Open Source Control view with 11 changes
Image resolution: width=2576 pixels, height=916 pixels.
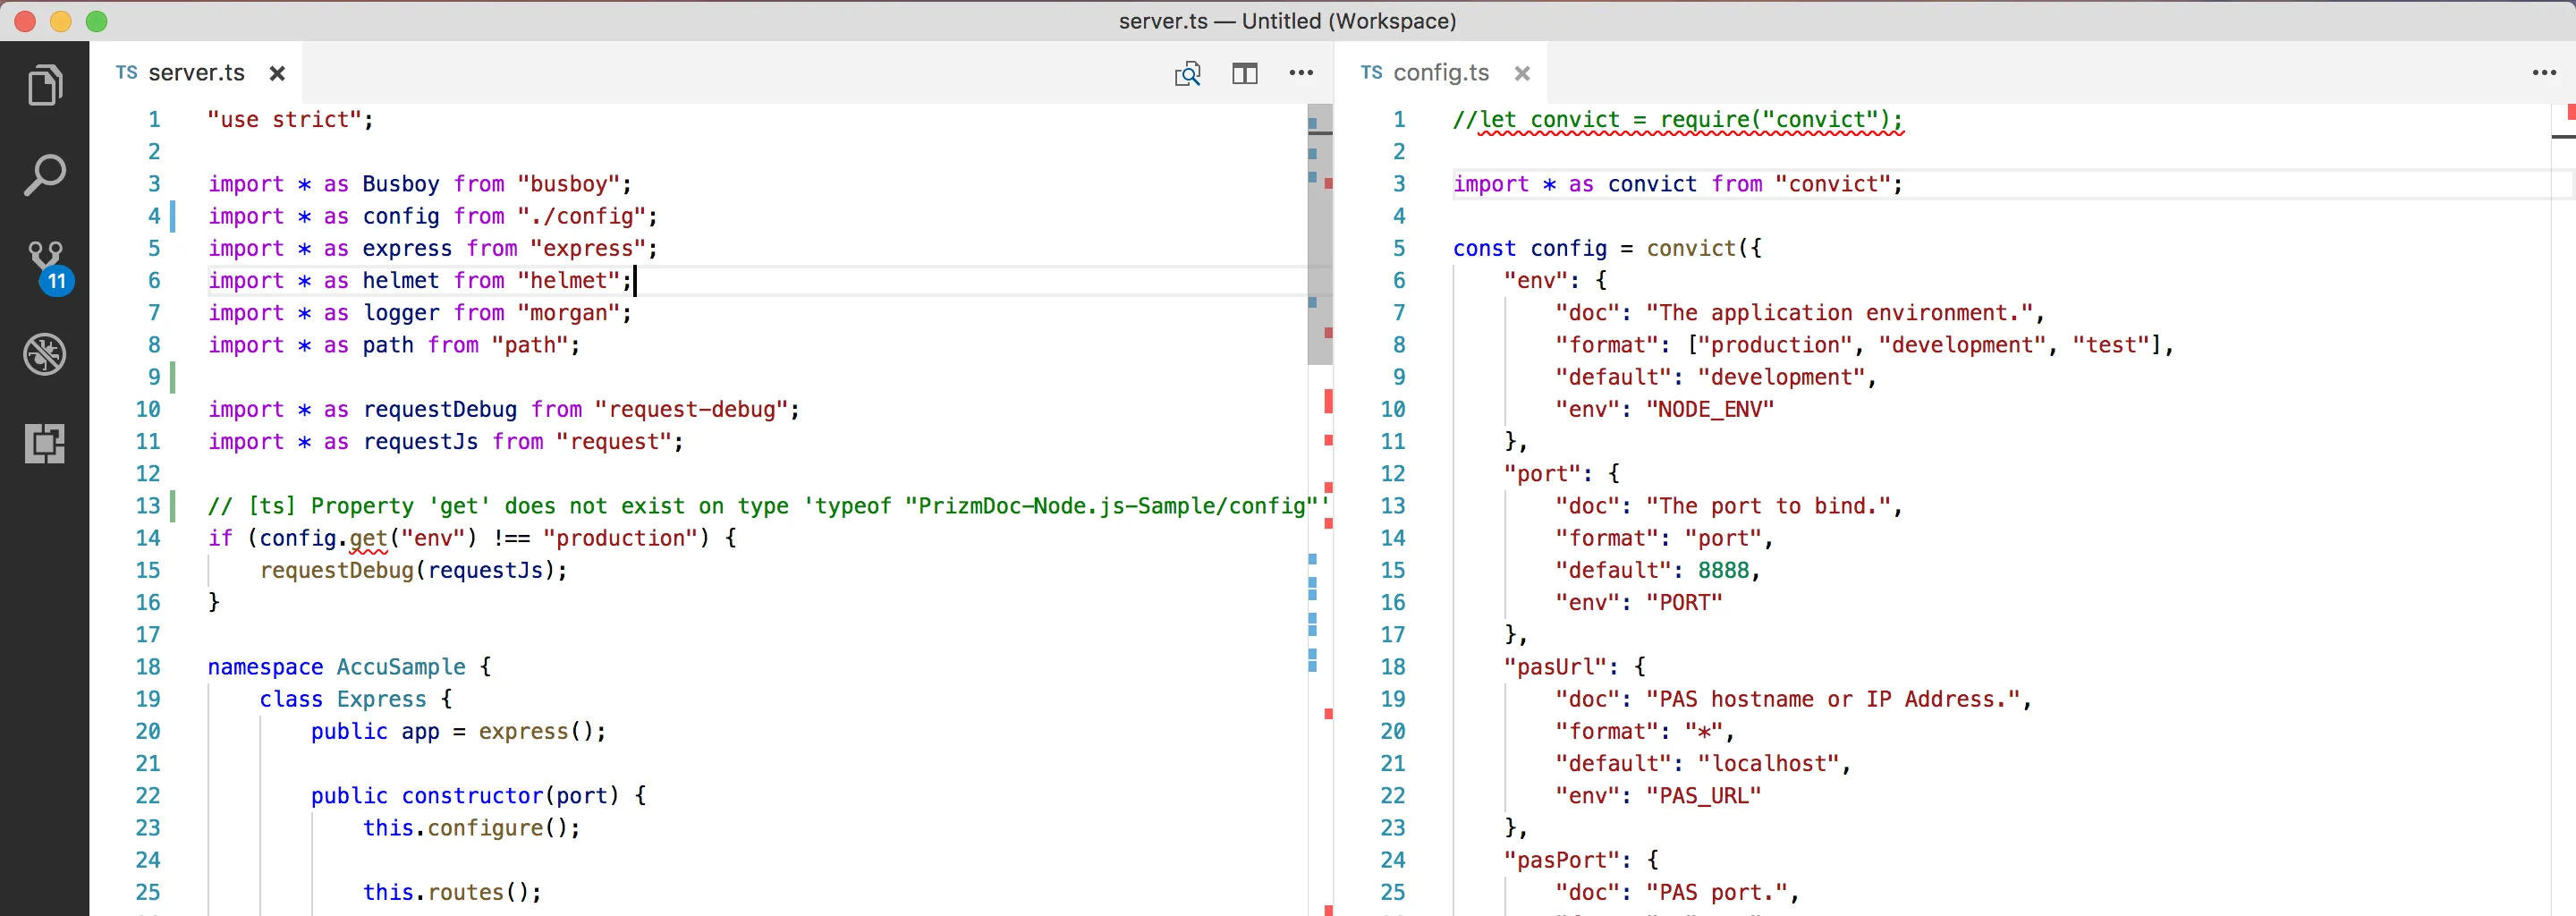(47, 267)
